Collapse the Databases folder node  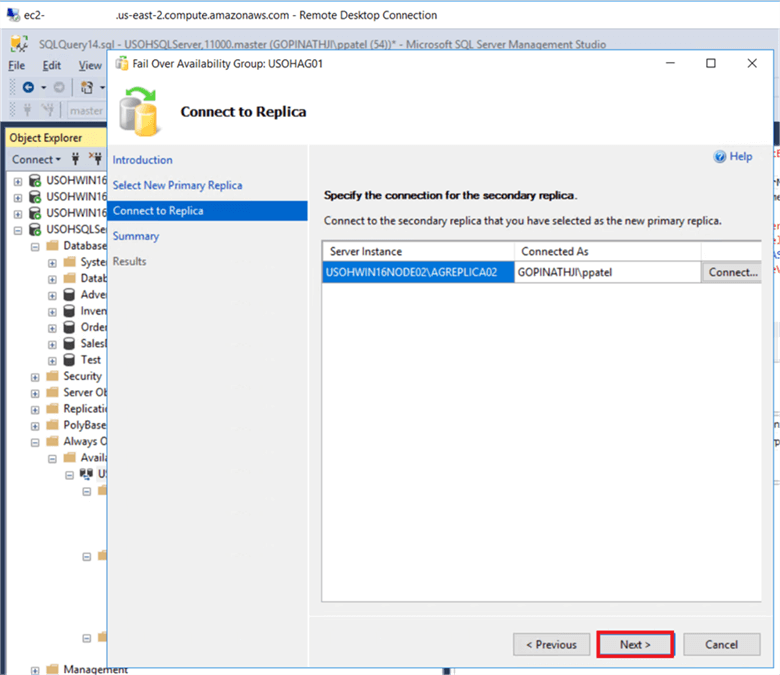(35, 247)
